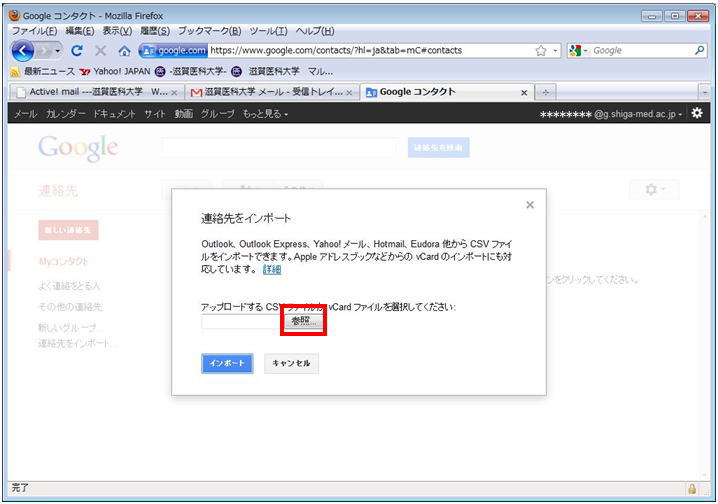Click the 詳細 link in dialog

(x=272, y=270)
